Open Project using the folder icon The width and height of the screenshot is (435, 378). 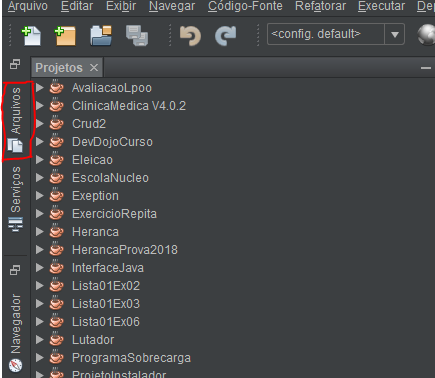(x=101, y=36)
